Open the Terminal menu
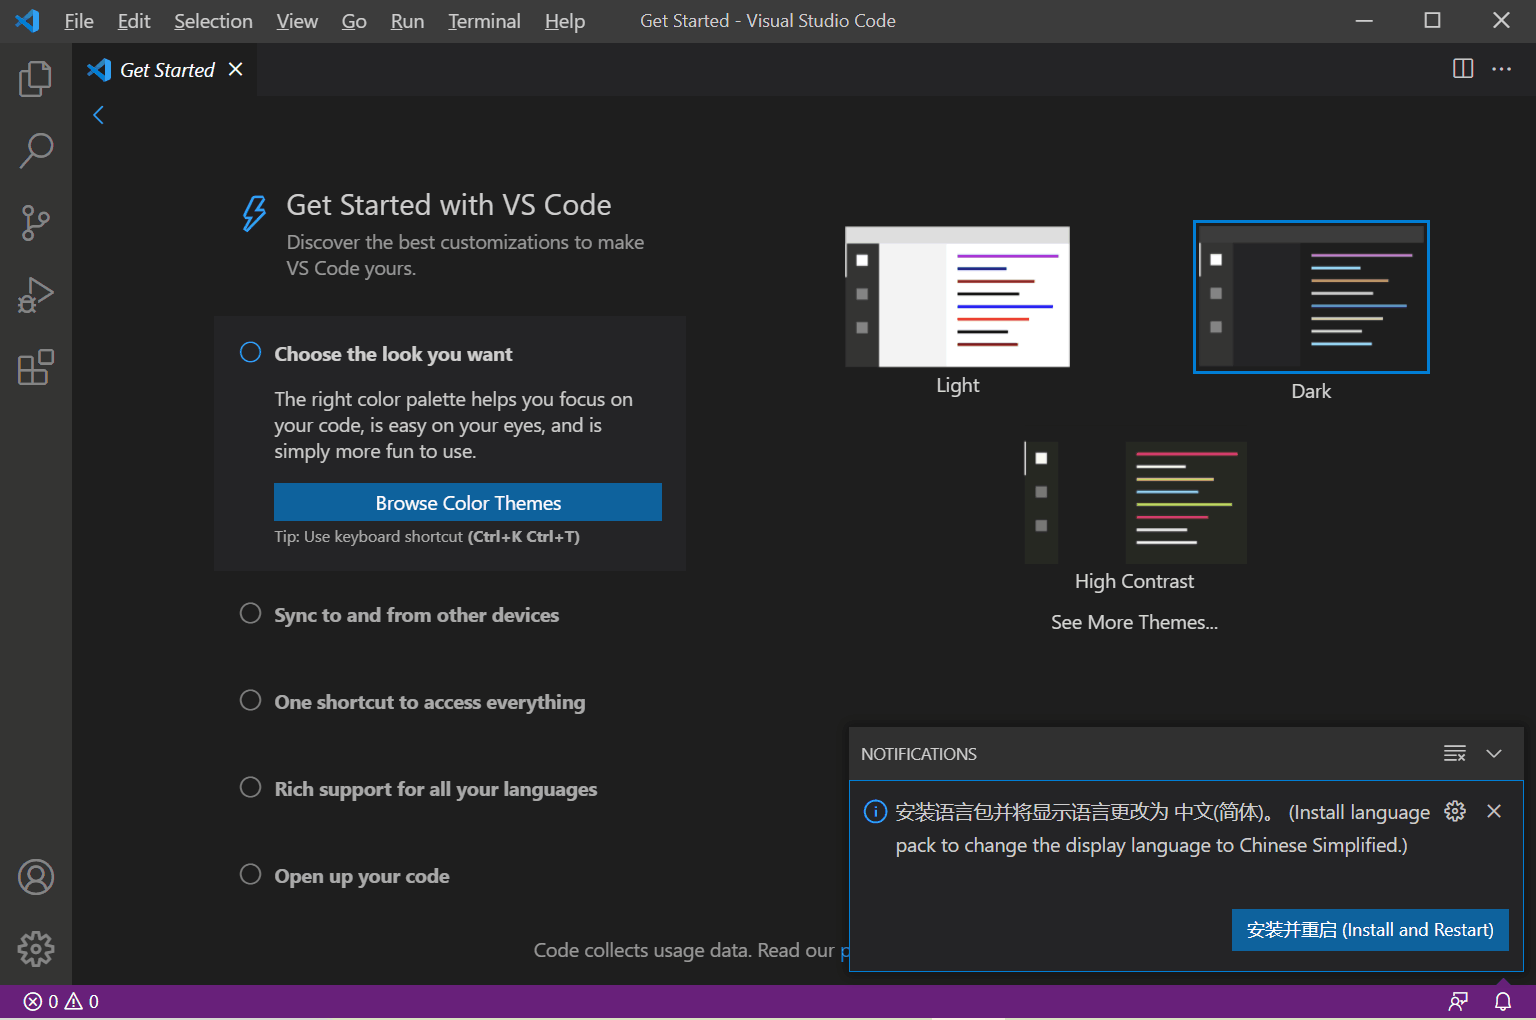The height and width of the screenshot is (1020, 1536). pos(484,21)
